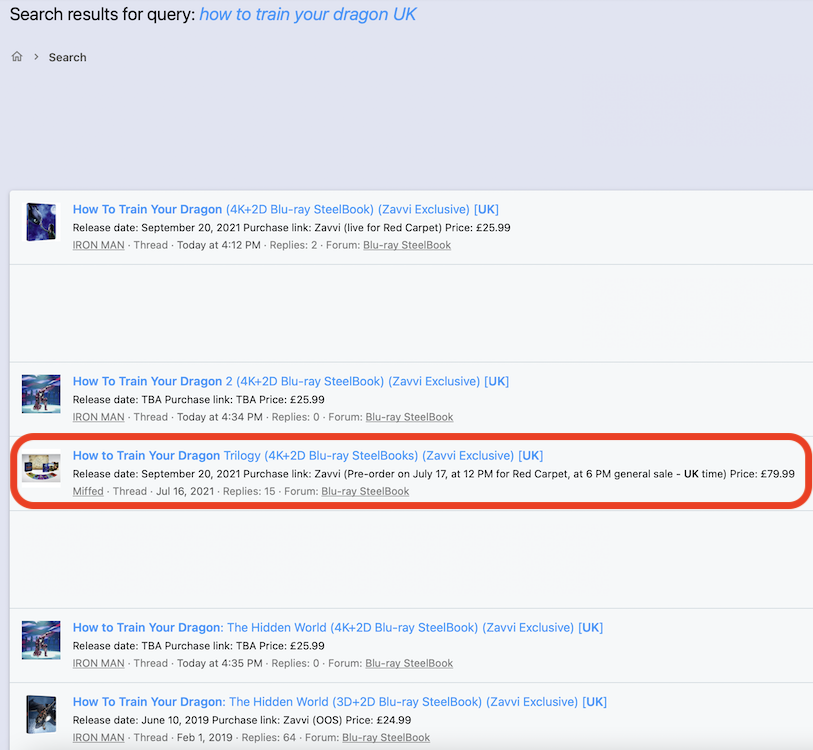The width and height of the screenshot is (813, 750).
Task: View IRON MAN profile in Feb 1, 2019 result
Action: (99, 738)
